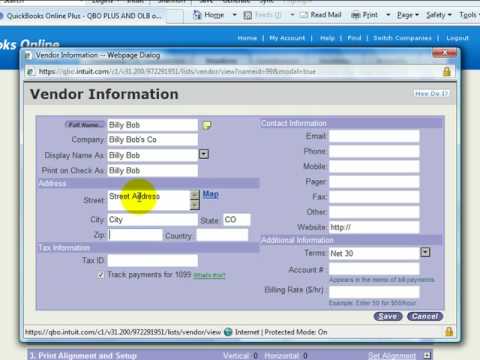Open the Print dropdown arrow
Screen dimensions: 480x360
click(388, 15)
